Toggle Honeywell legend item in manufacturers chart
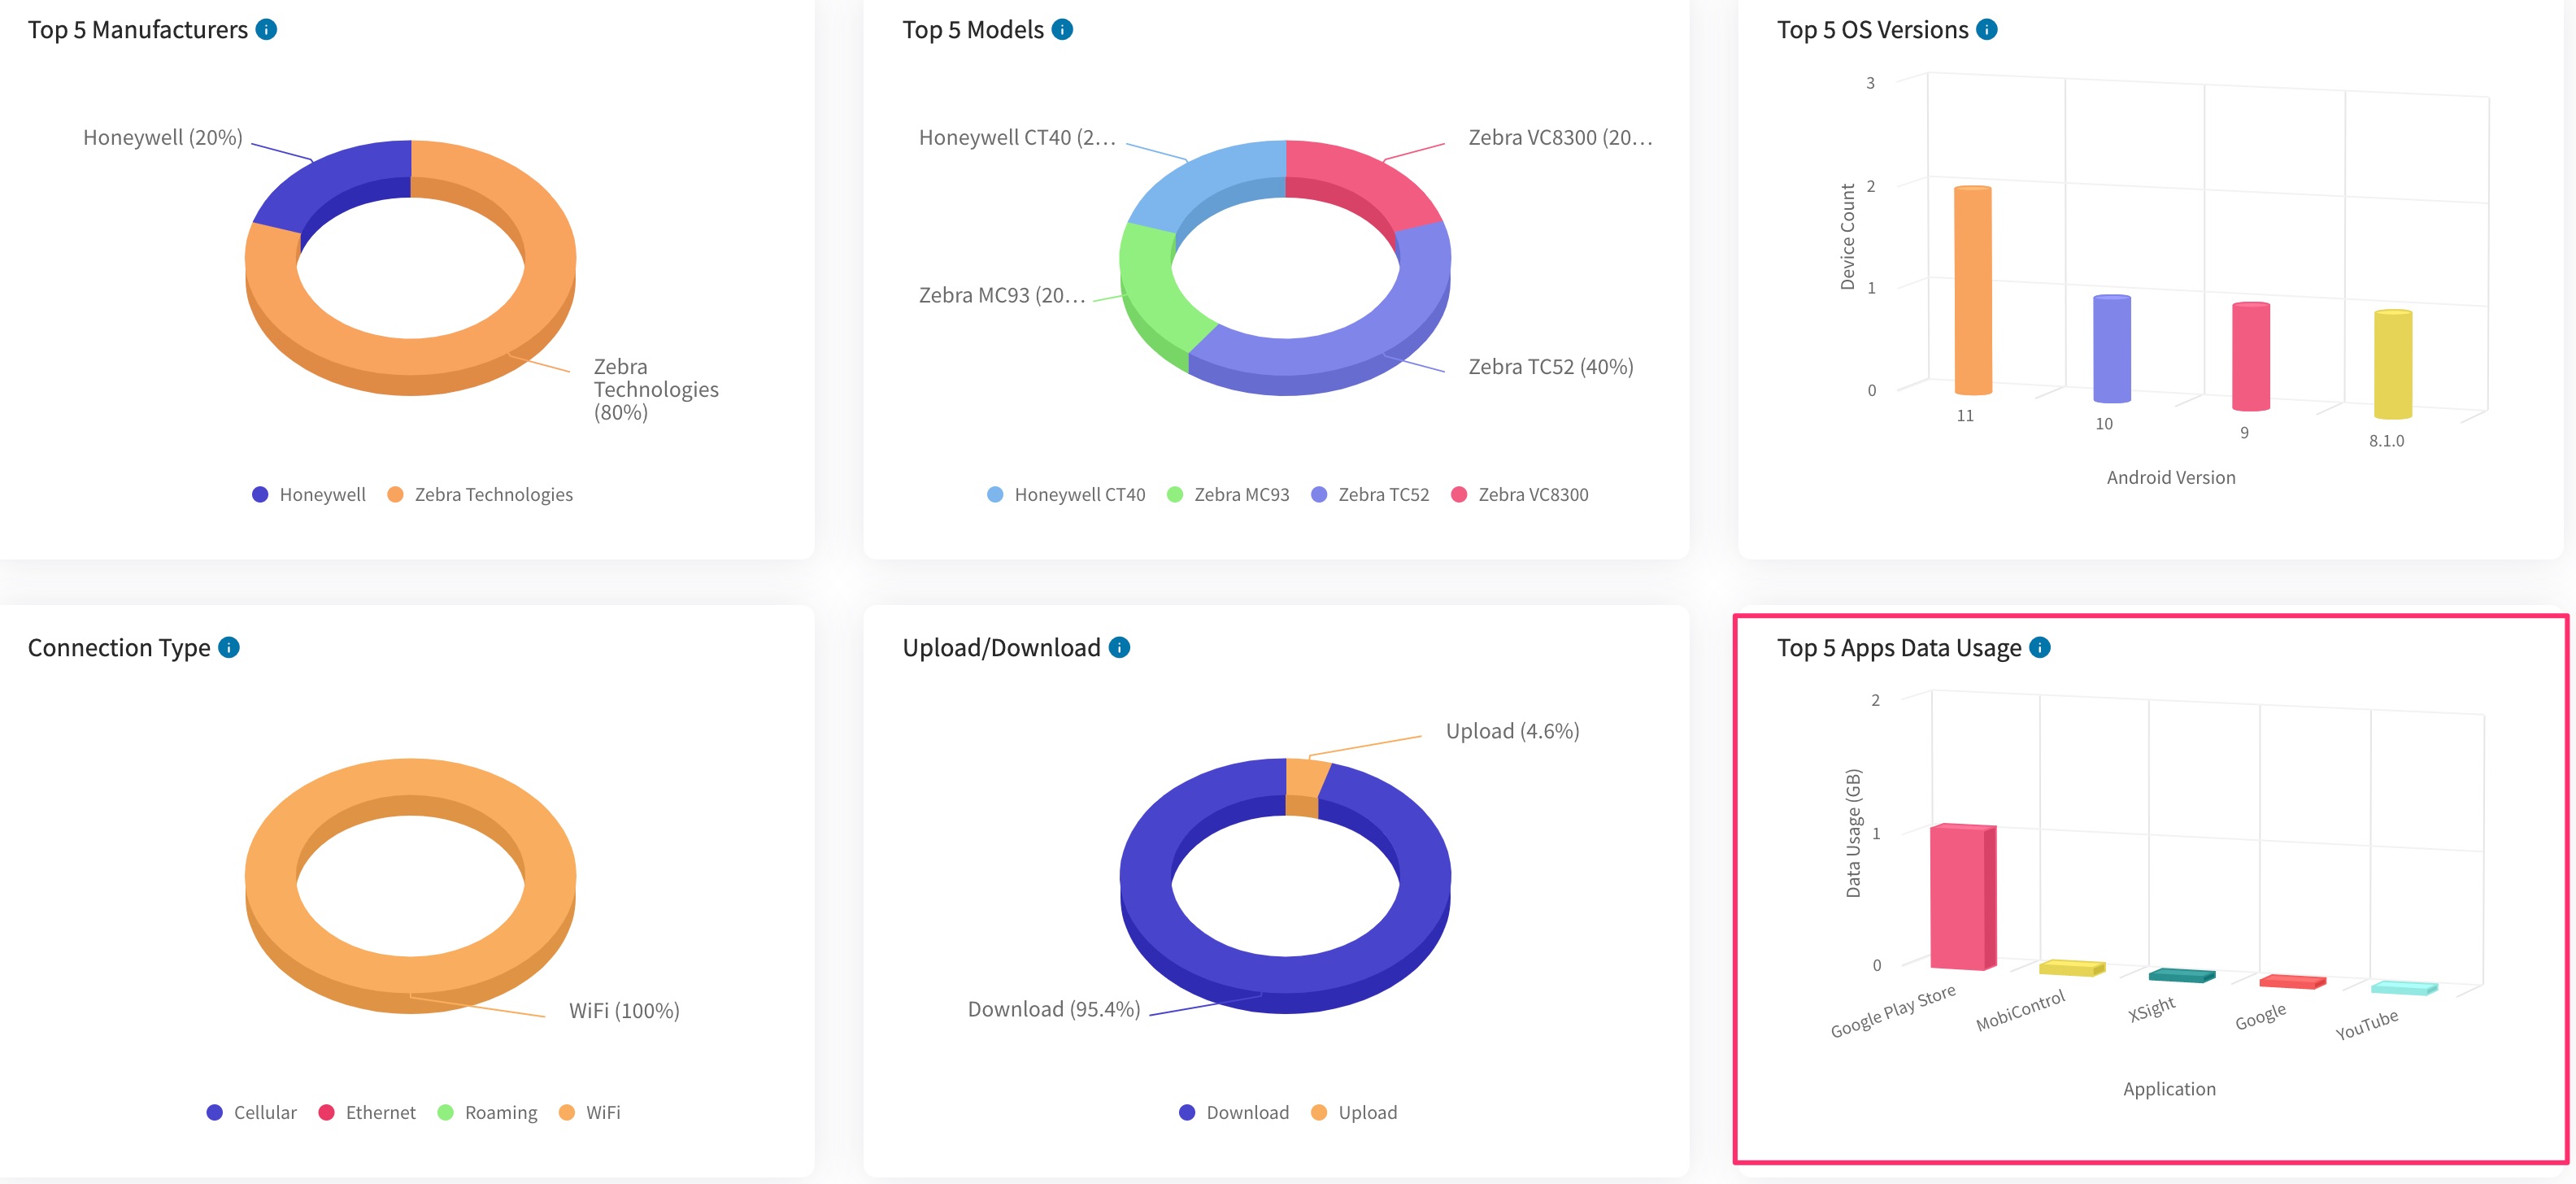Image resolution: width=2576 pixels, height=1184 pixels. (321, 495)
